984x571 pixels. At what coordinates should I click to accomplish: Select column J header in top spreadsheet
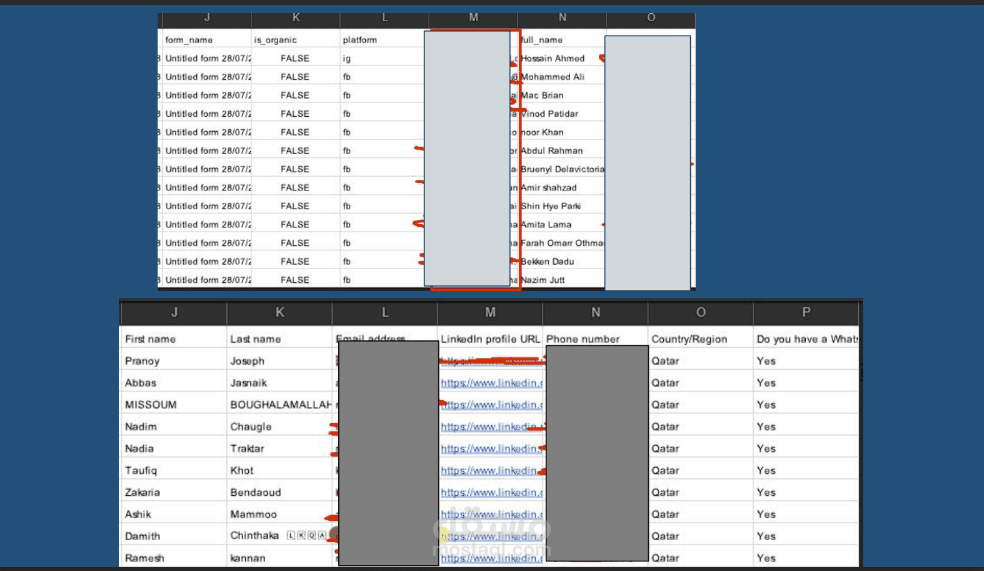(x=206, y=19)
